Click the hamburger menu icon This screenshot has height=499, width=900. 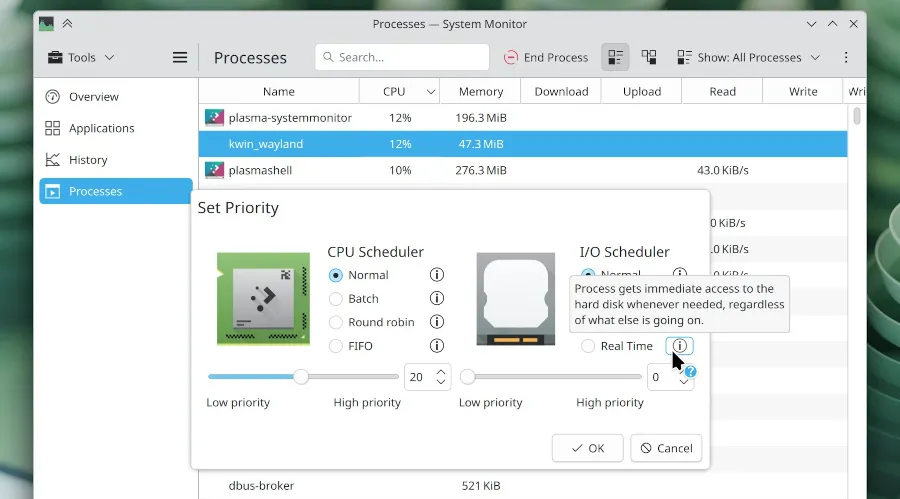pos(180,58)
